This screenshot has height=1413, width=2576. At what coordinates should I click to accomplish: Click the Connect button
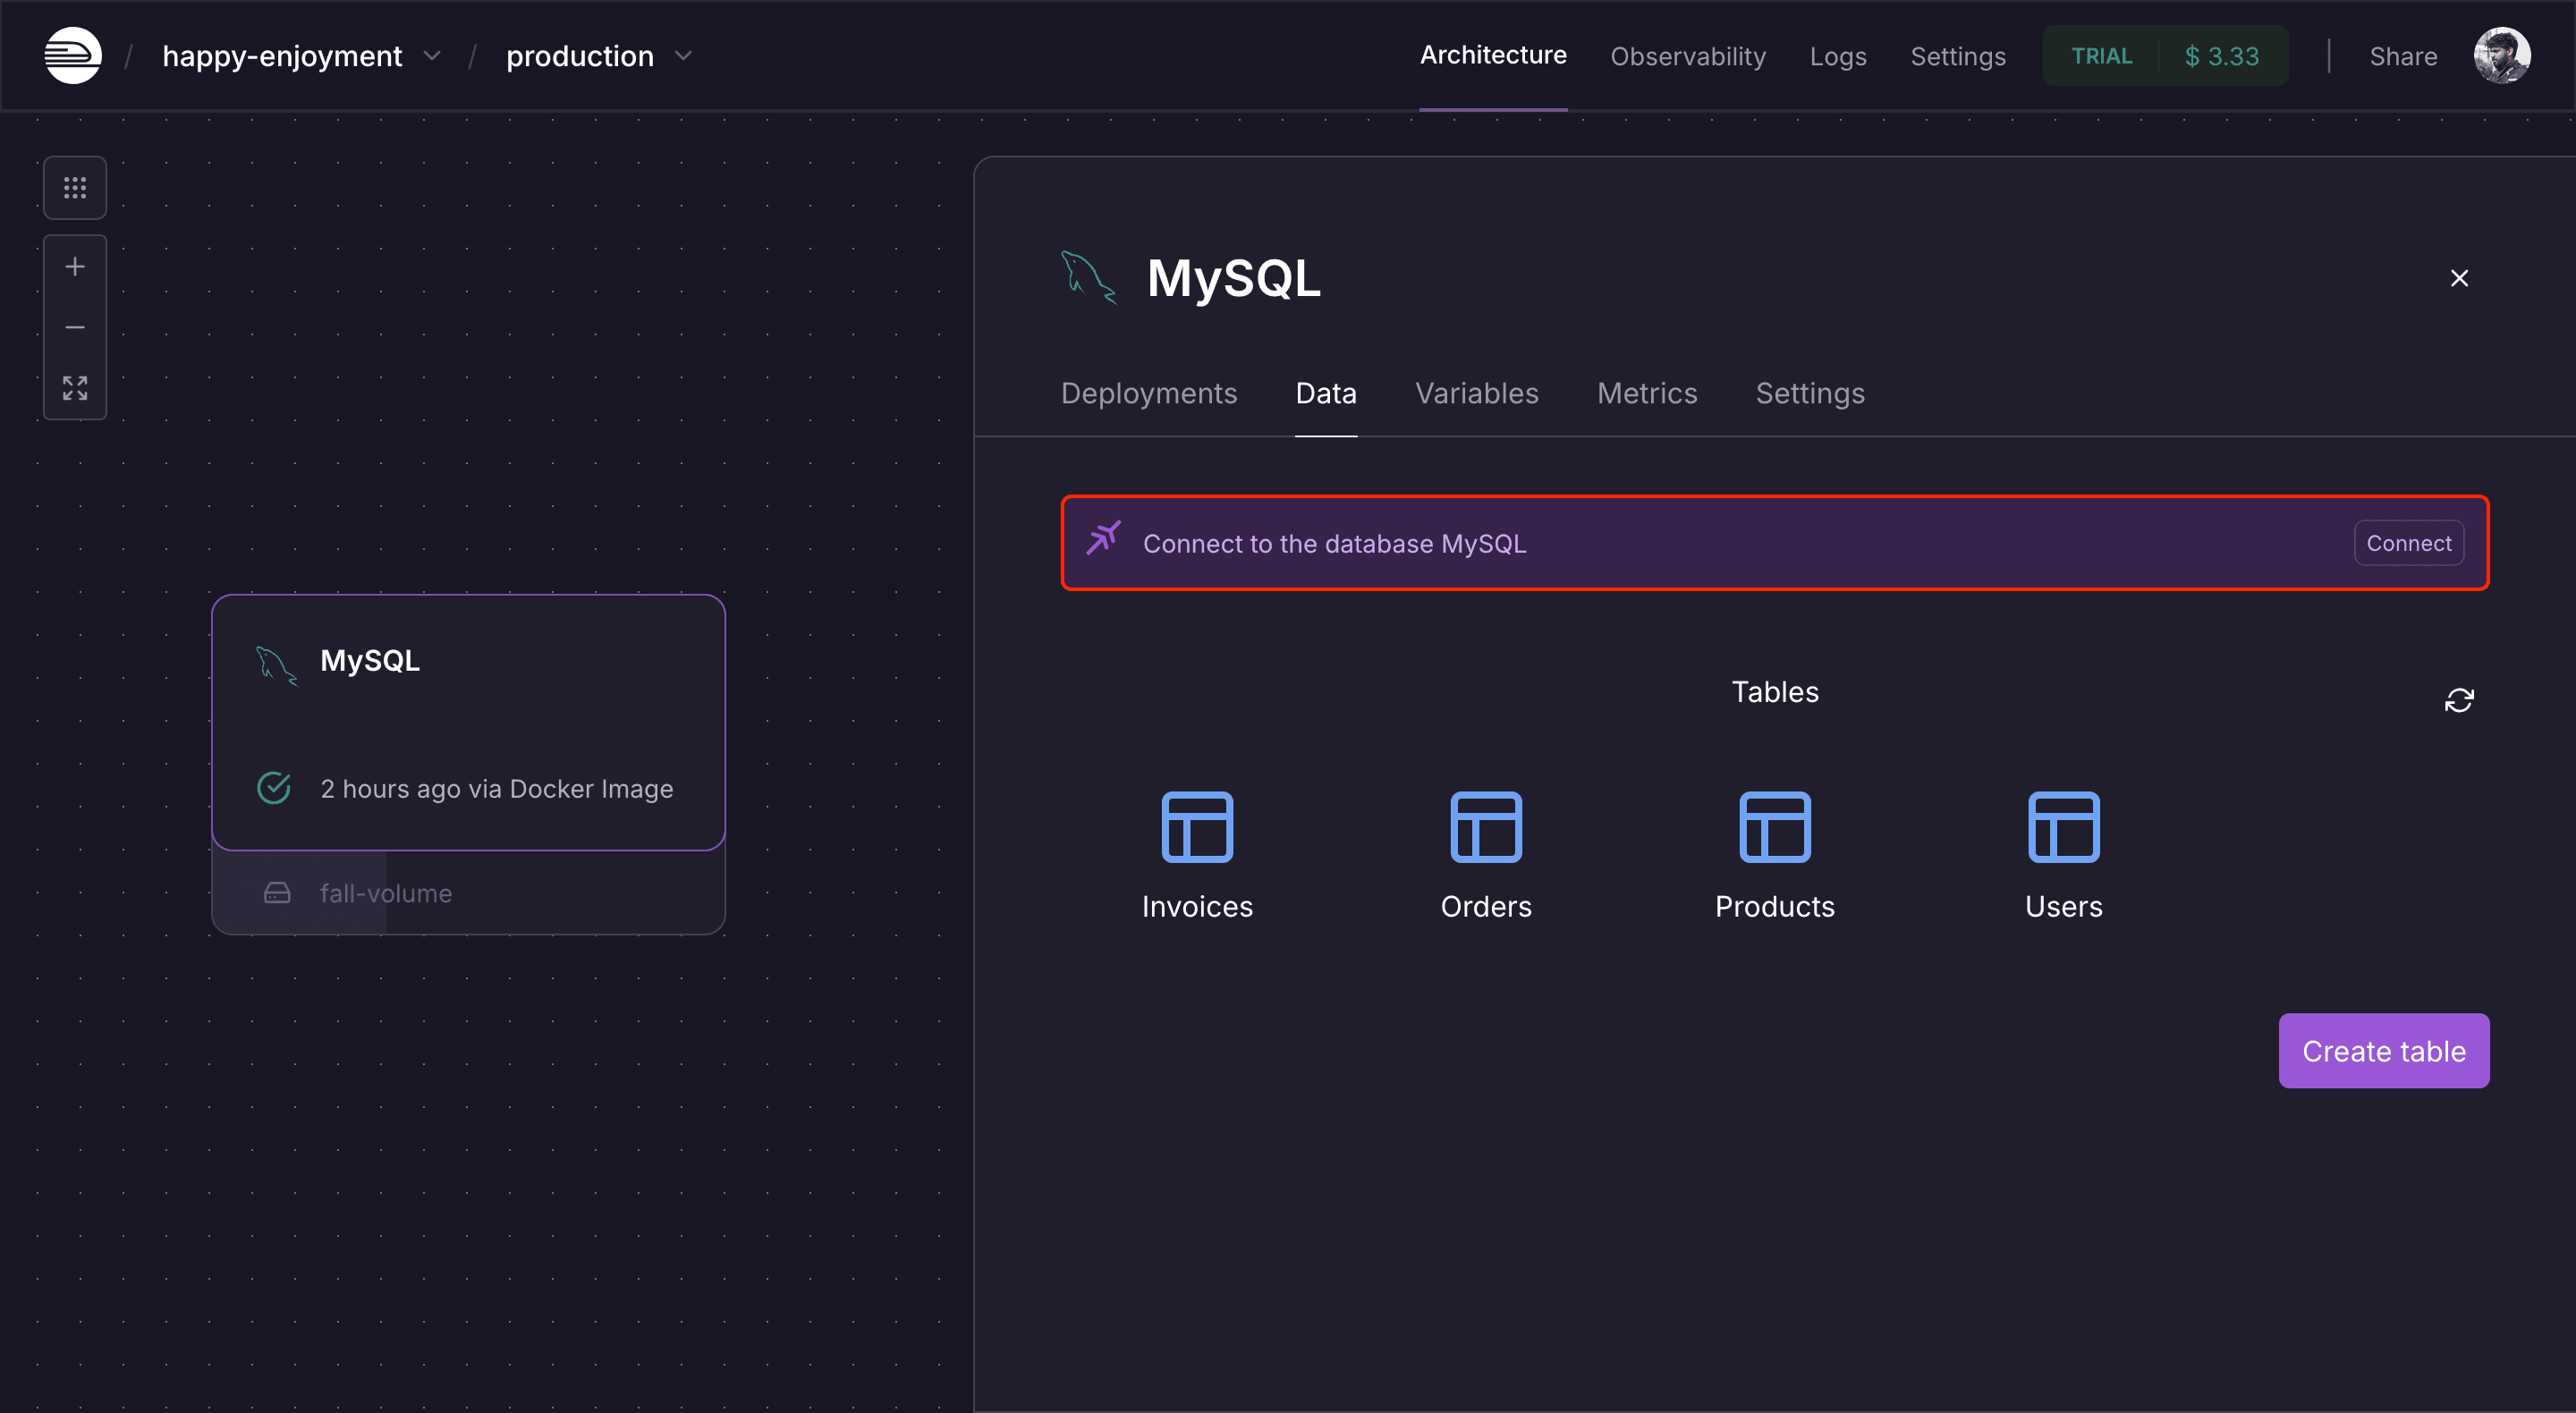pyautogui.click(x=2409, y=543)
